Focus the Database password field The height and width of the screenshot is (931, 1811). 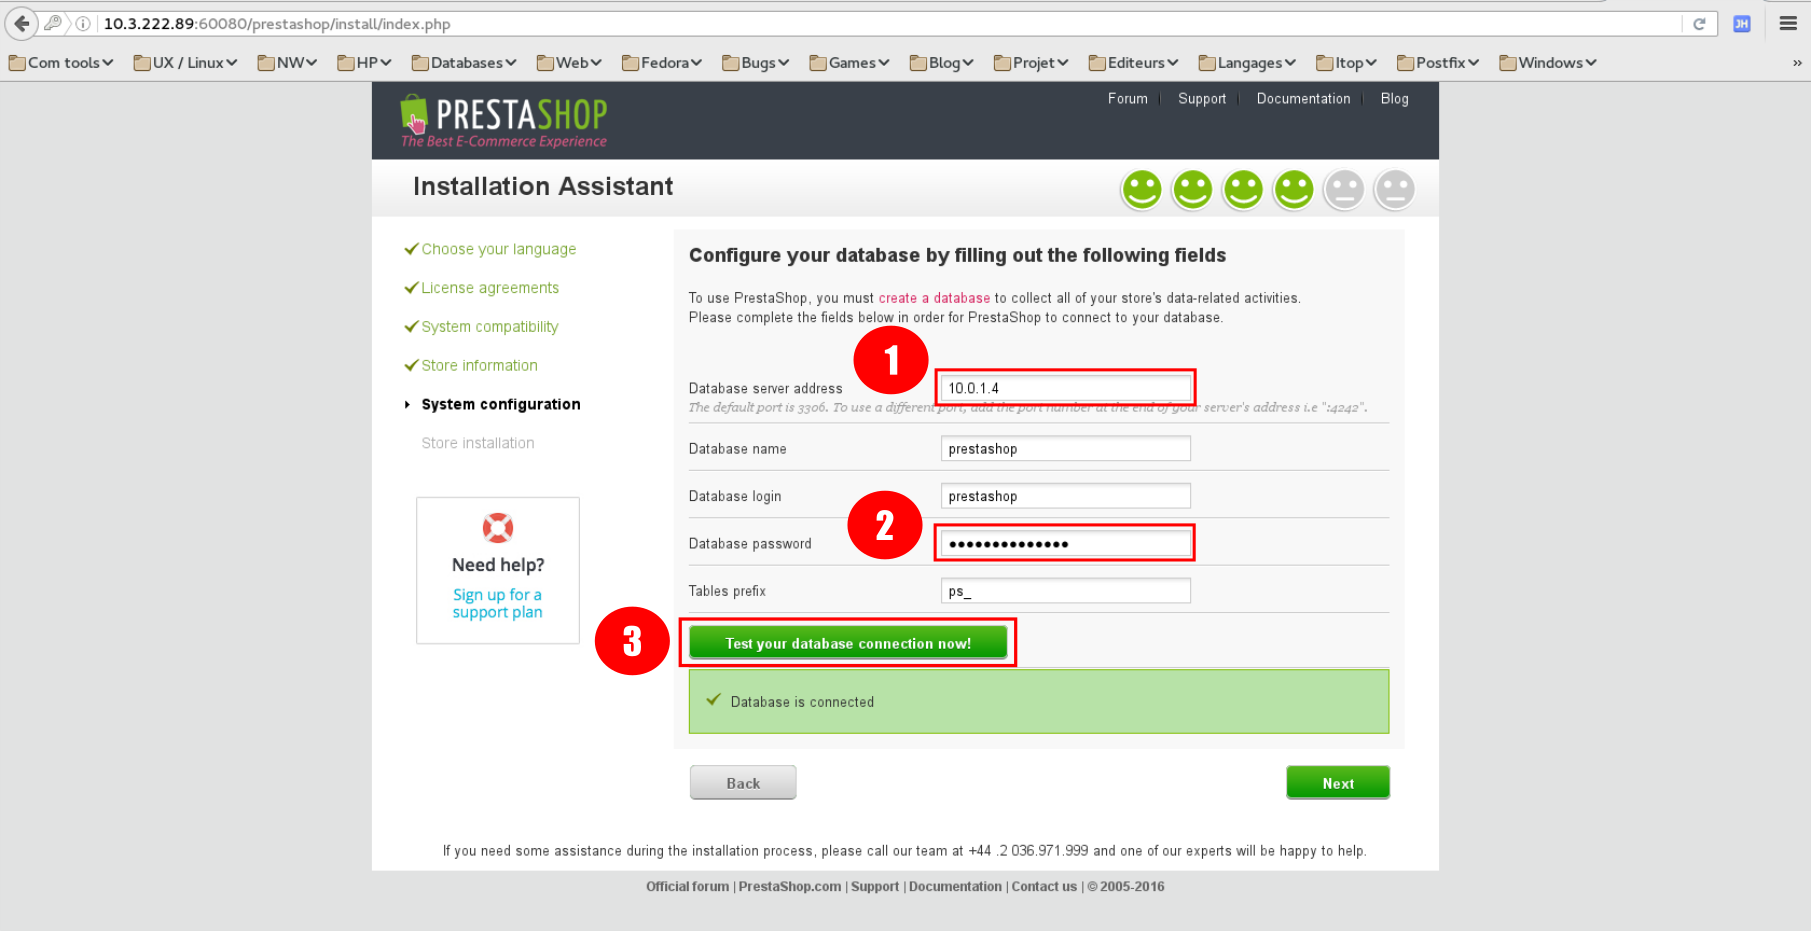tap(1065, 544)
